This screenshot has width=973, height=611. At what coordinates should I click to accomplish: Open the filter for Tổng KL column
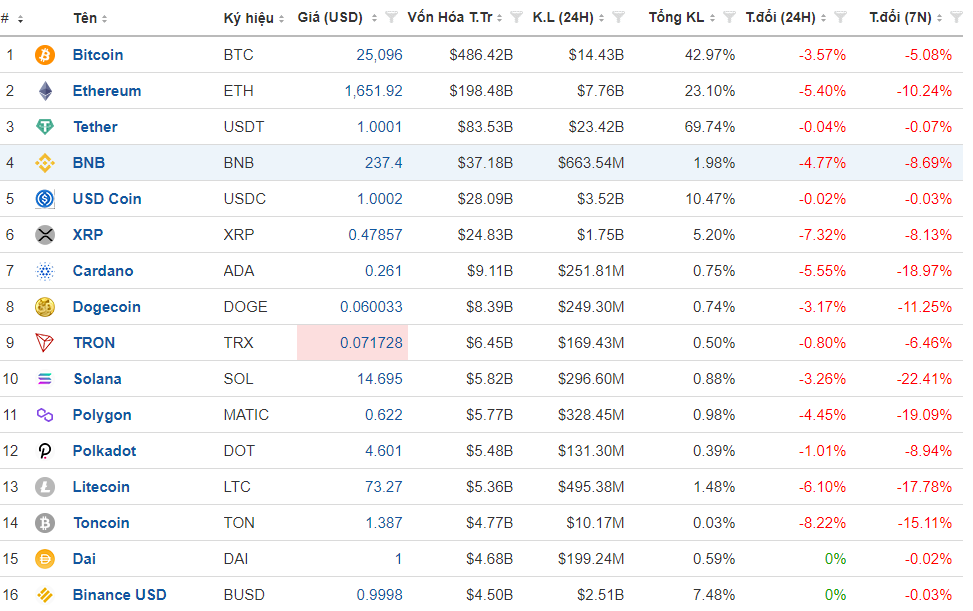pyautogui.click(x=729, y=17)
